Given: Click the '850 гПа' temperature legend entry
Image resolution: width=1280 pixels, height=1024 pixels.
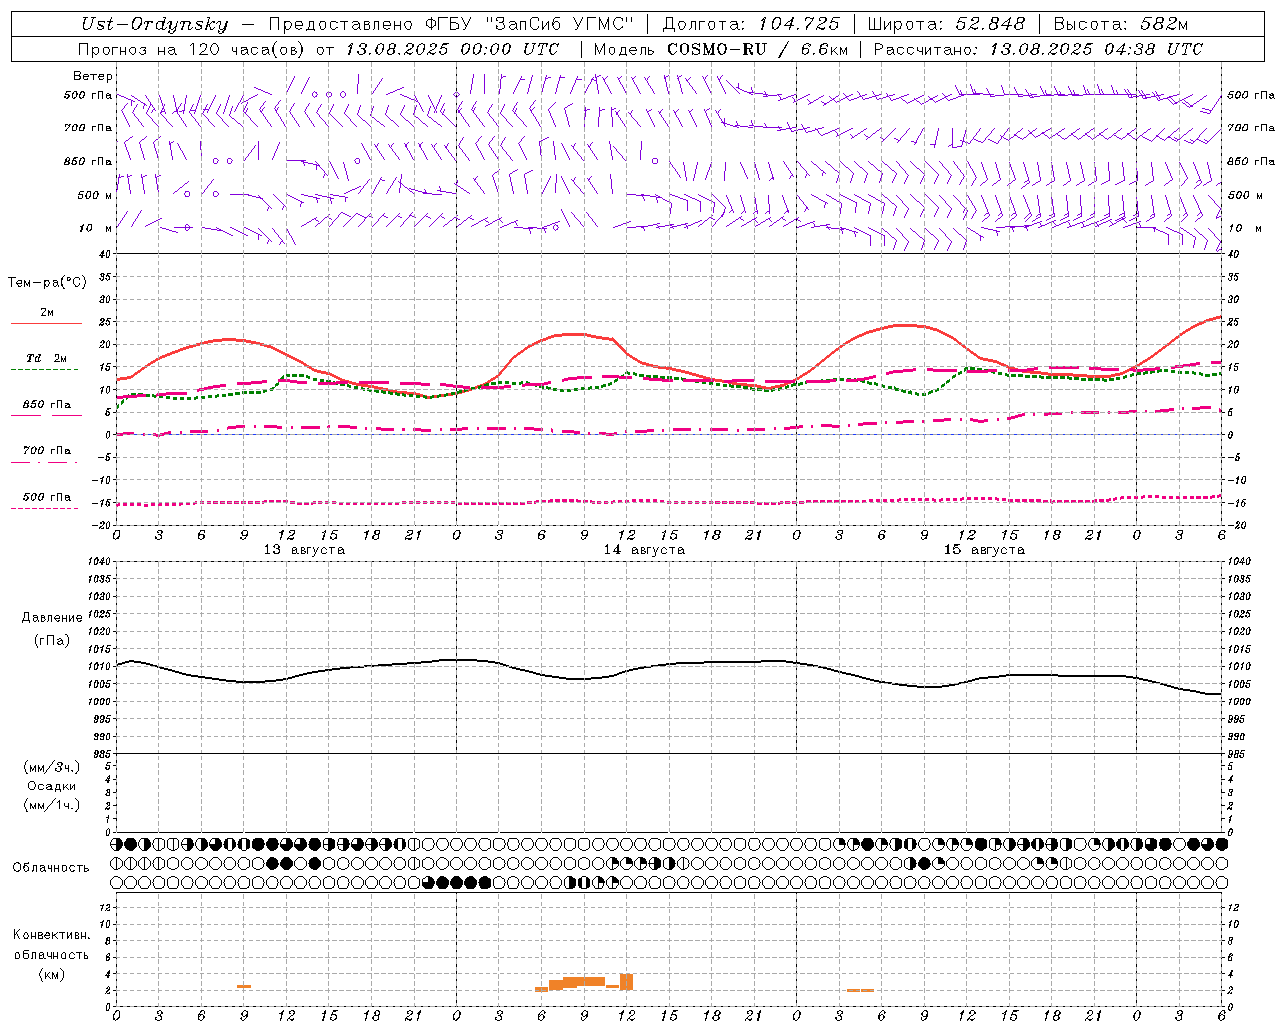Looking at the screenshot, I should tap(46, 408).
